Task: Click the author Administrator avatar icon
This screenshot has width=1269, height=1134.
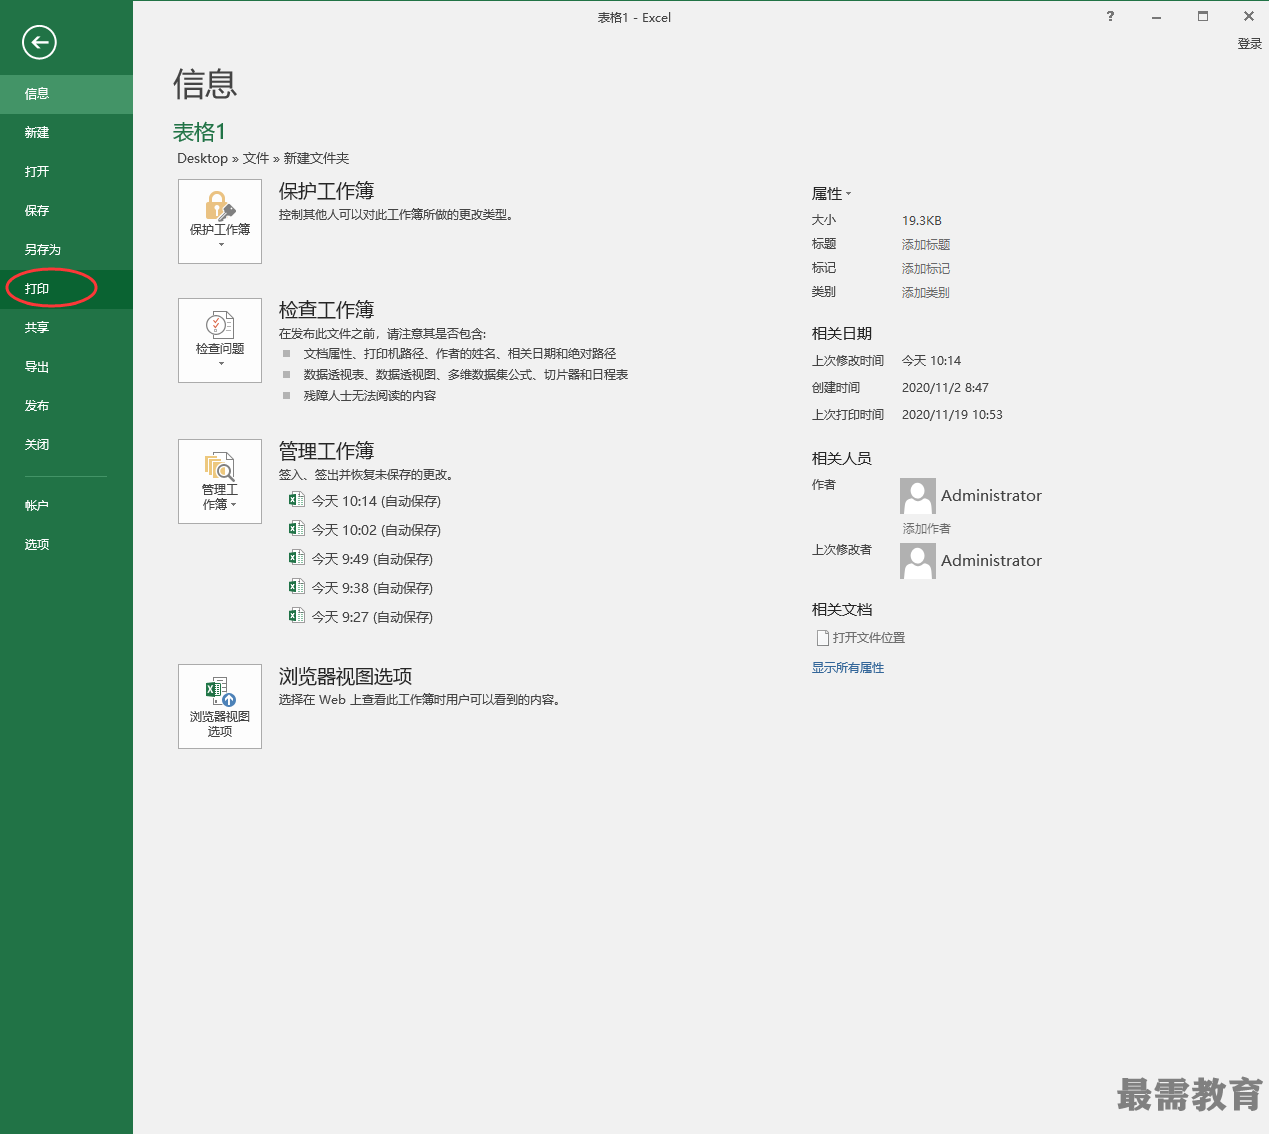Action: coord(918,496)
